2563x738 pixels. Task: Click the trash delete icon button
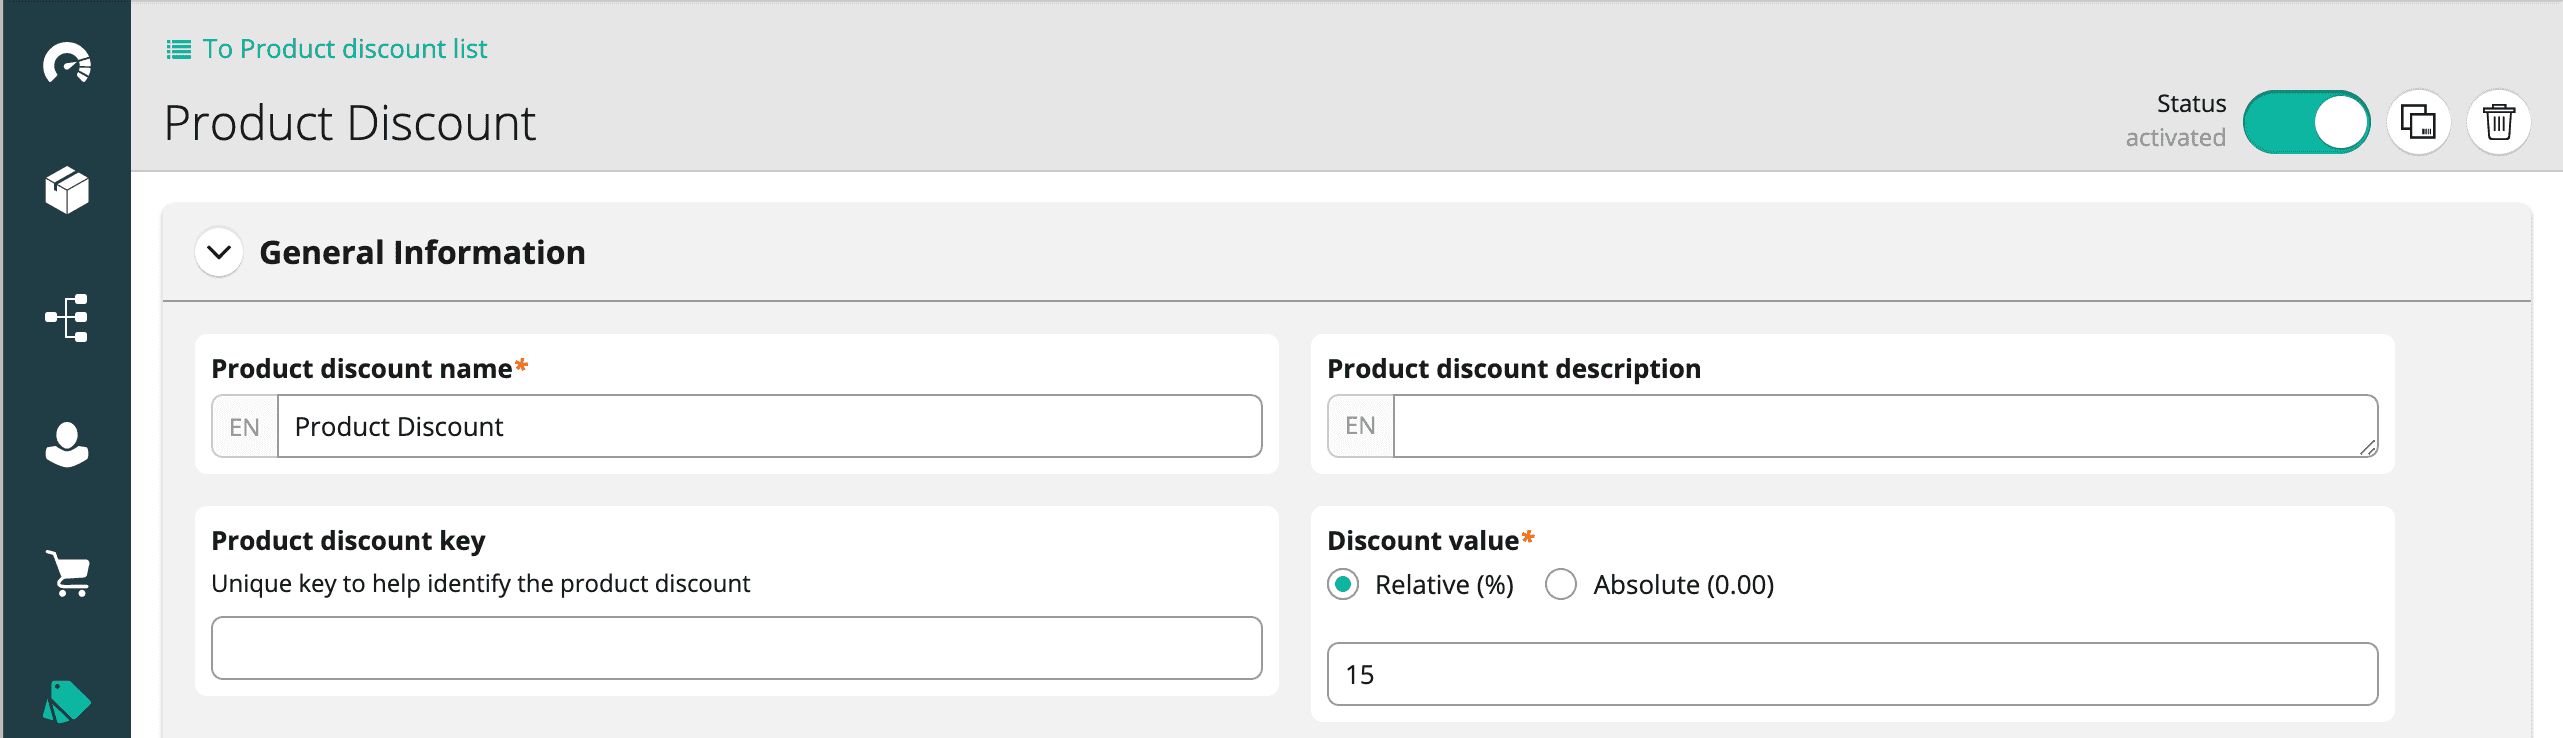tap(2498, 123)
